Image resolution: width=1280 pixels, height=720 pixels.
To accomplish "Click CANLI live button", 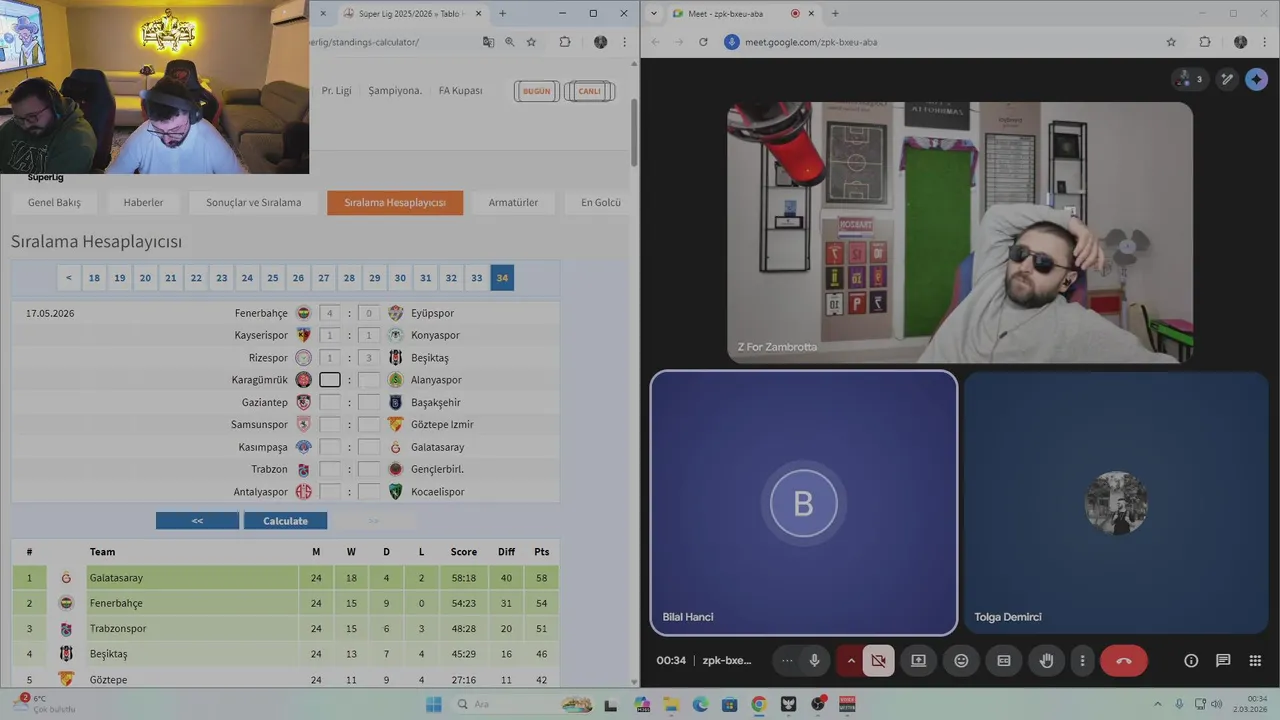I will click(589, 91).
